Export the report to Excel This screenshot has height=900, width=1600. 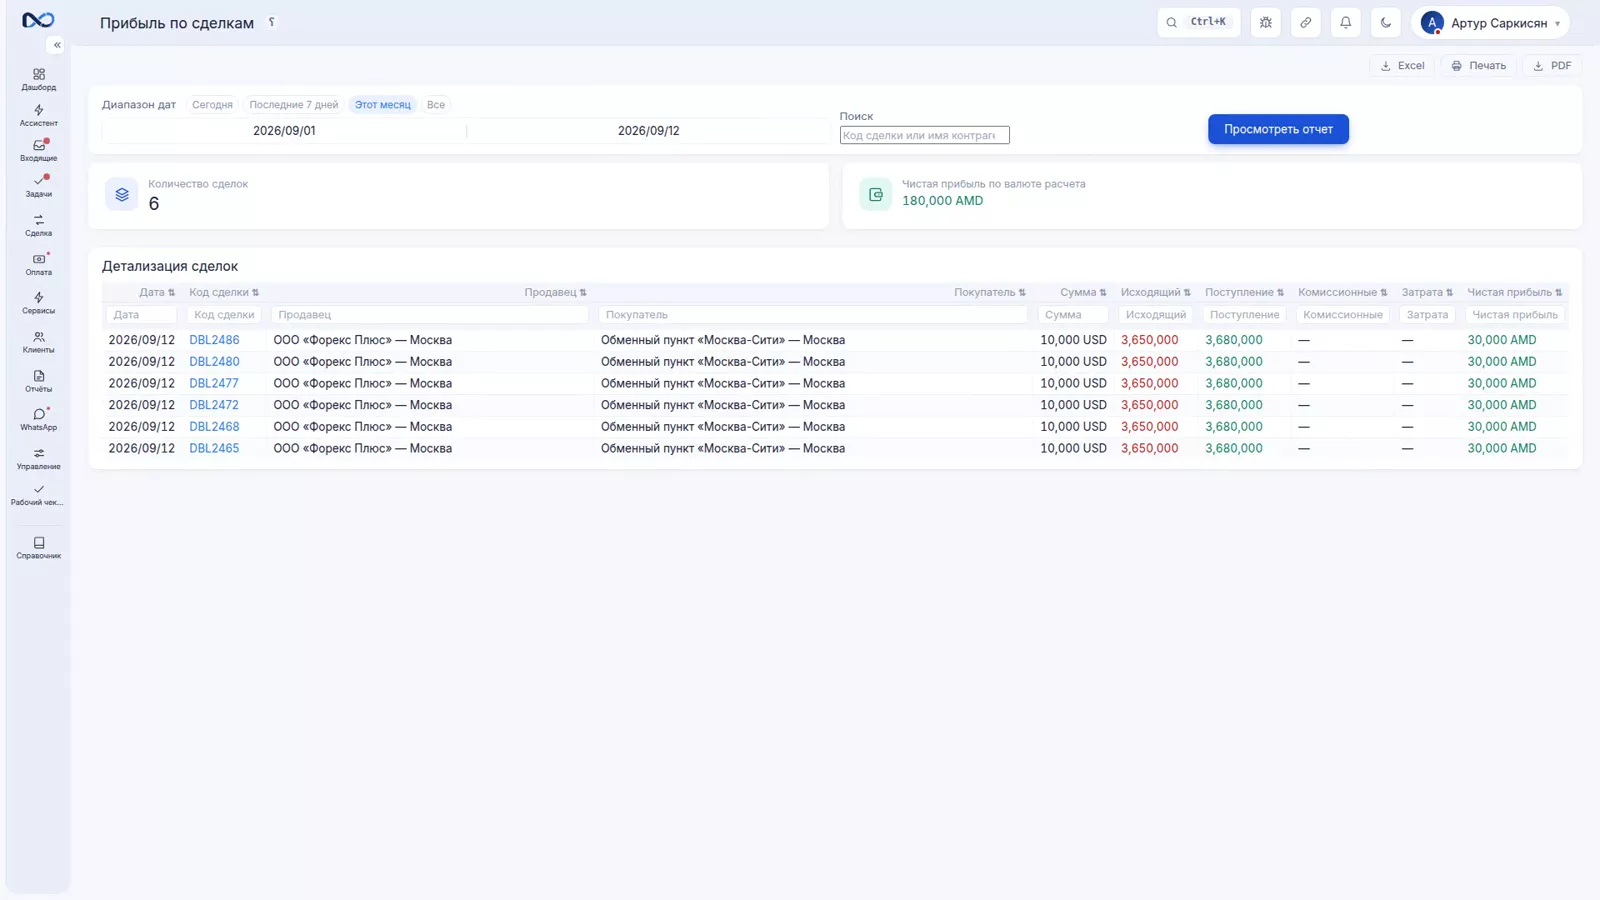click(1402, 66)
